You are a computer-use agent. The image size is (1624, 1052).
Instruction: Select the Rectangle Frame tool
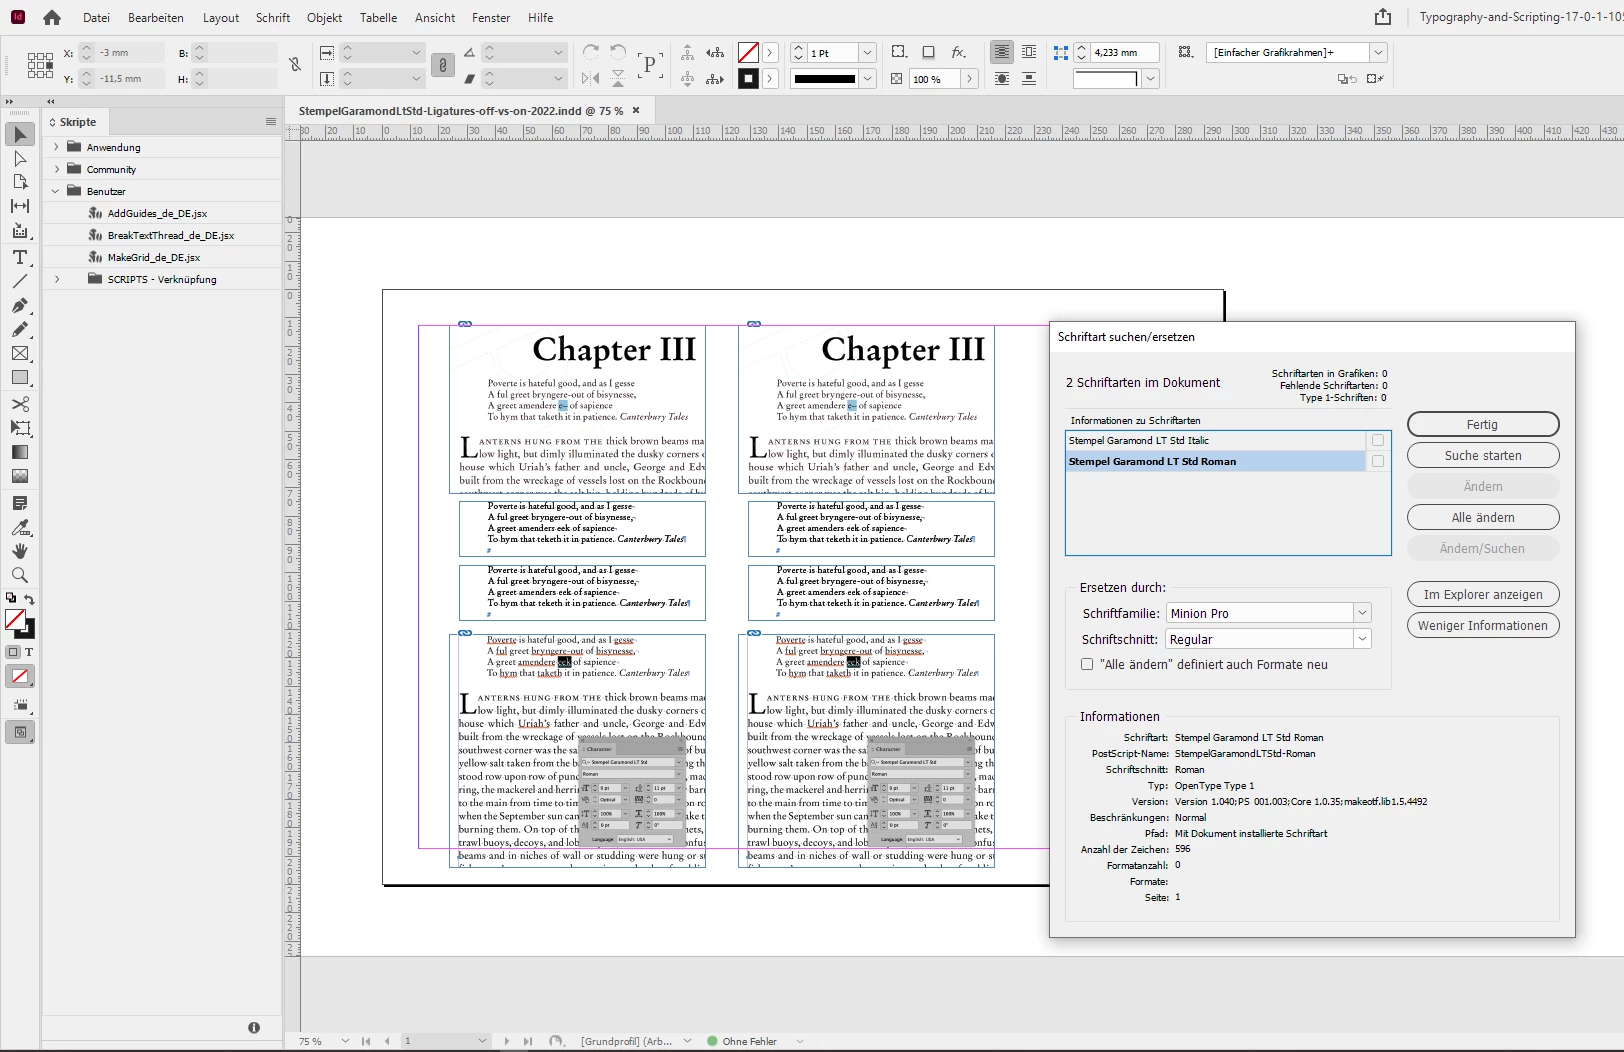pyautogui.click(x=20, y=353)
